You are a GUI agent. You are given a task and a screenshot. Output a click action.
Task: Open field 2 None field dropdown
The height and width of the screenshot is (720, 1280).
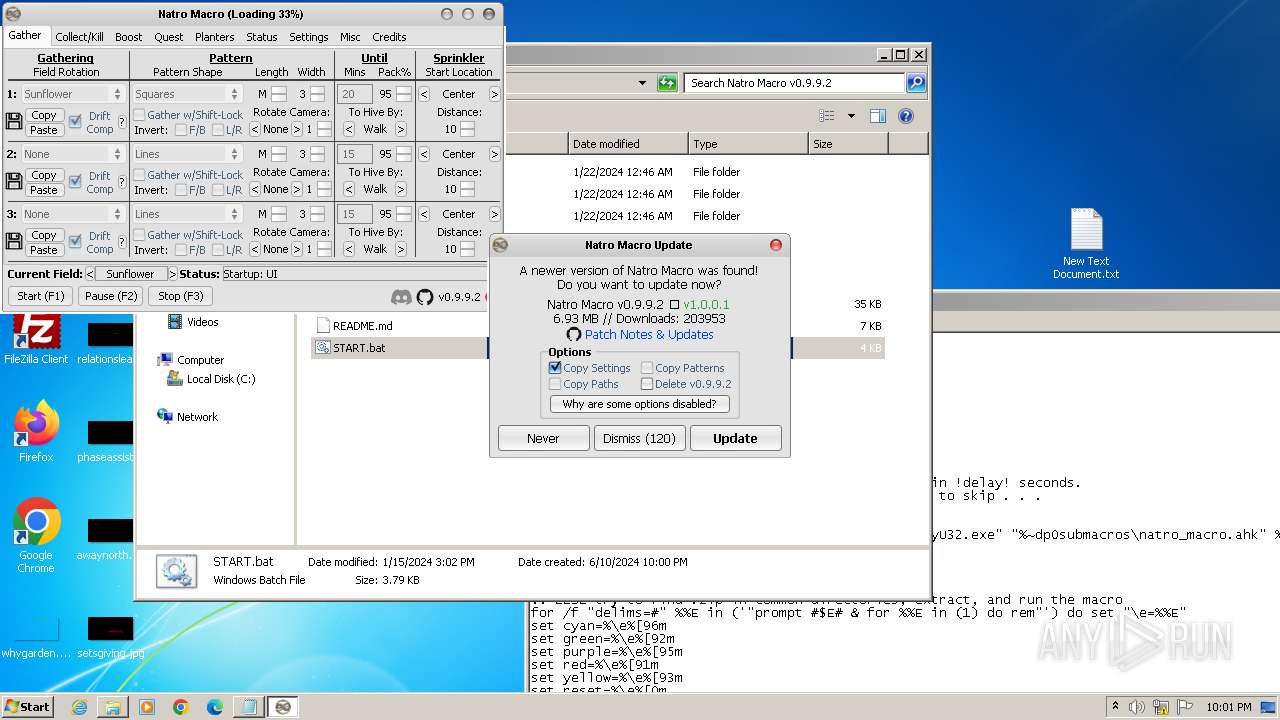click(x=72, y=154)
